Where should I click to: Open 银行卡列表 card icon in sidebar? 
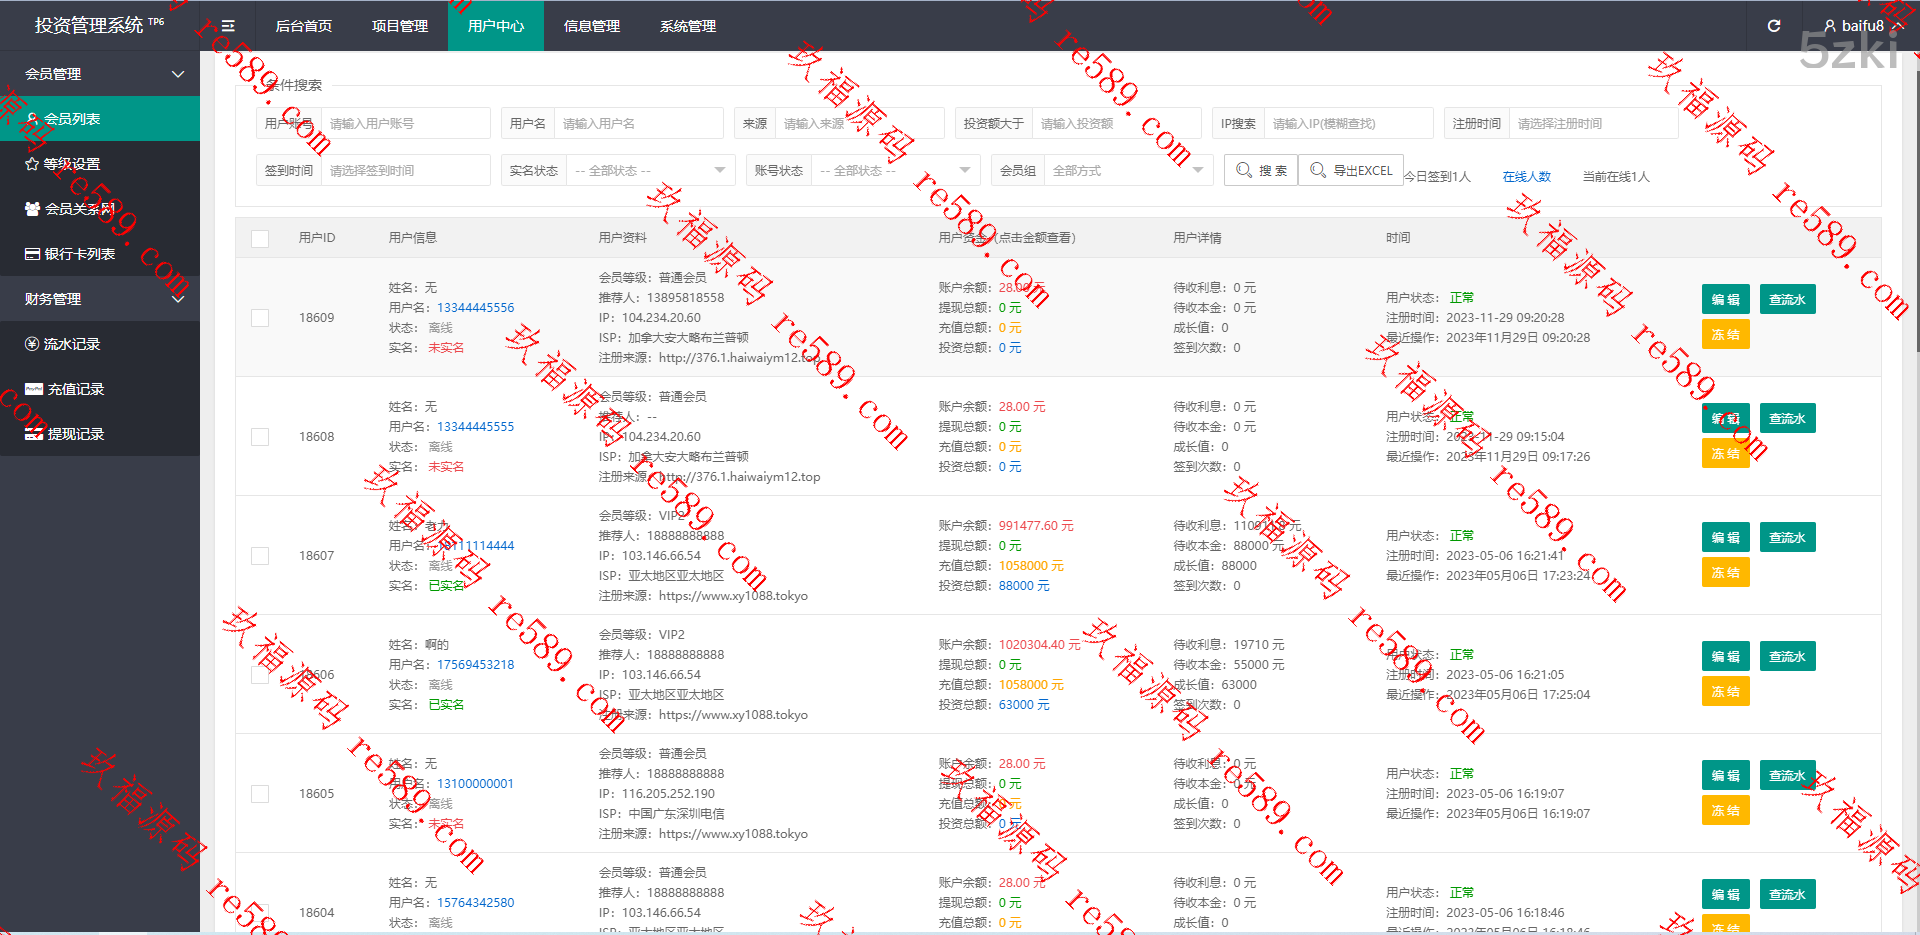pos(32,254)
